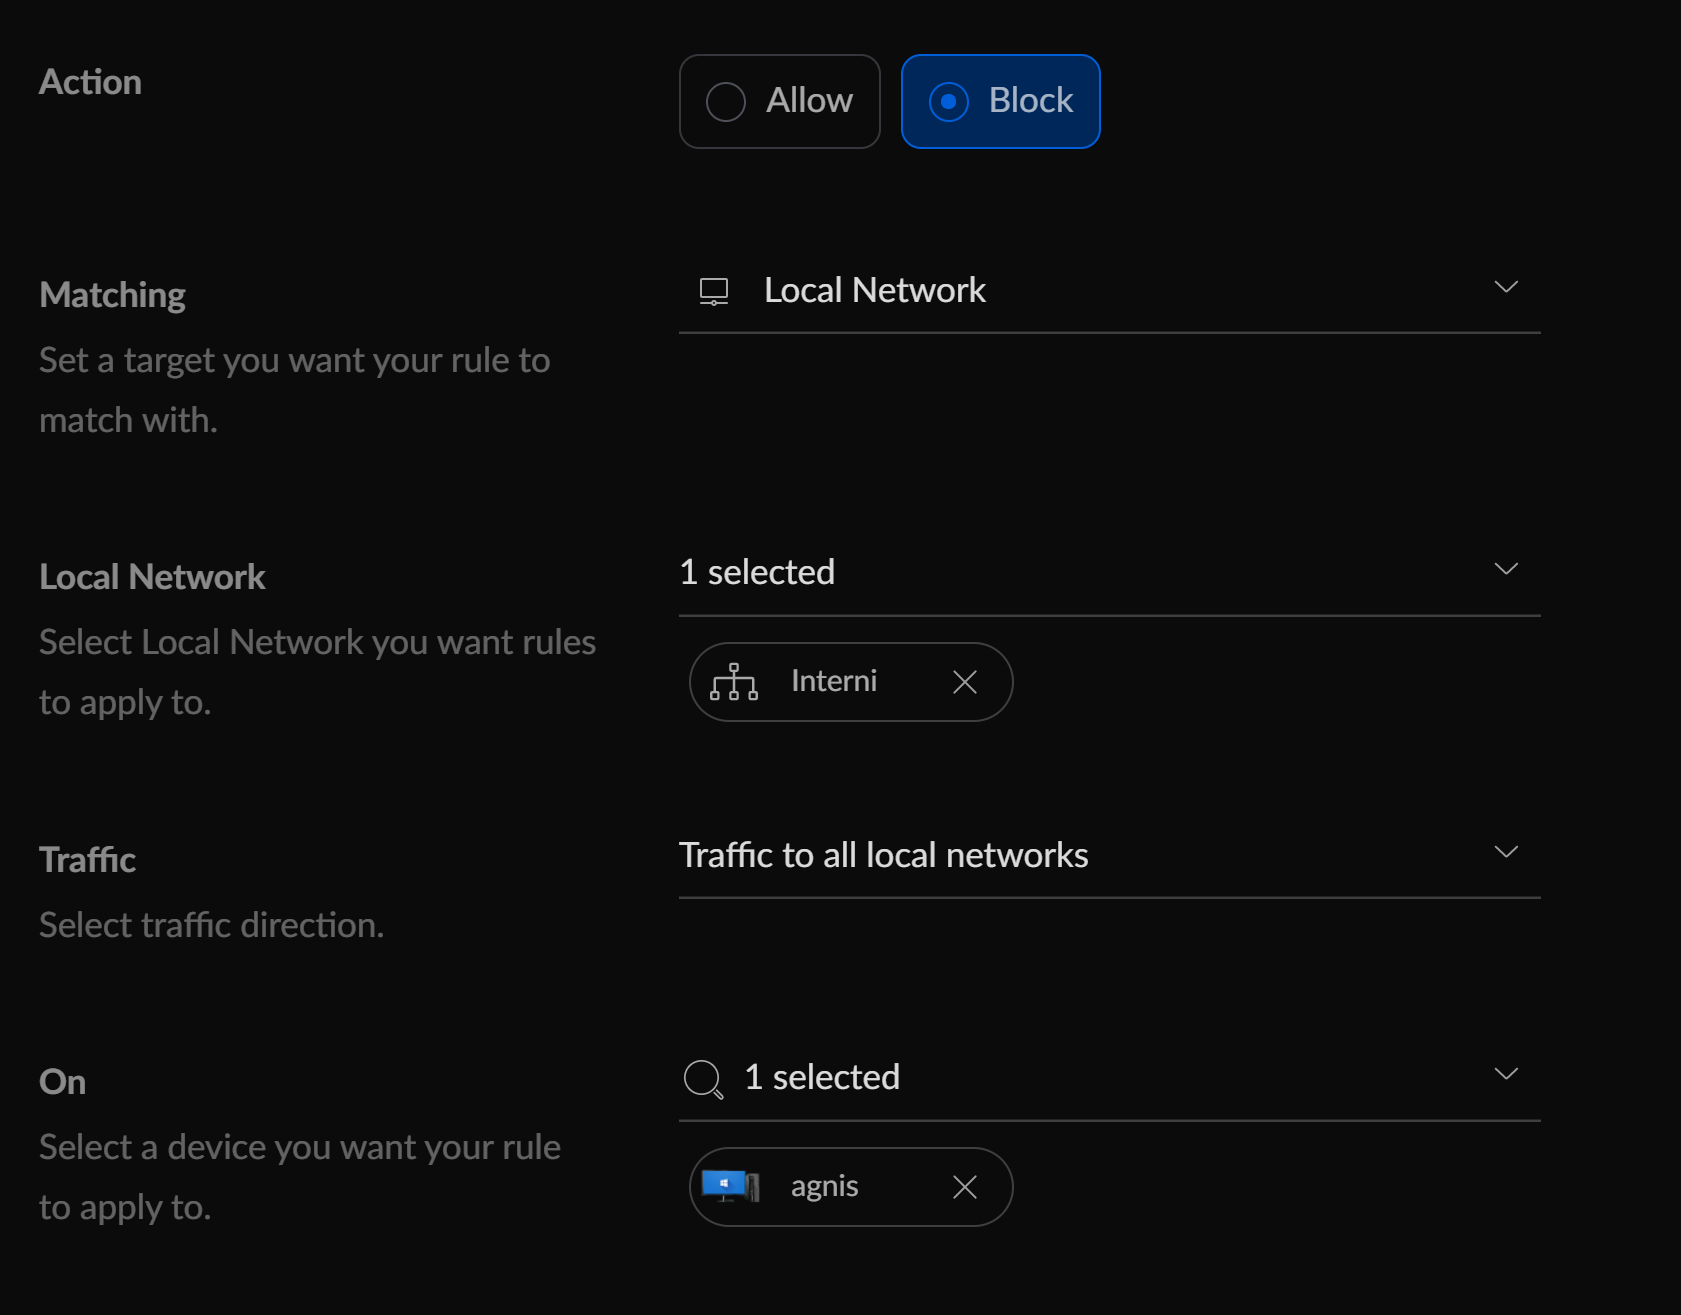Image resolution: width=1681 pixels, height=1315 pixels.
Task: Click the network topology icon on Interni chip
Action: [734, 682]
